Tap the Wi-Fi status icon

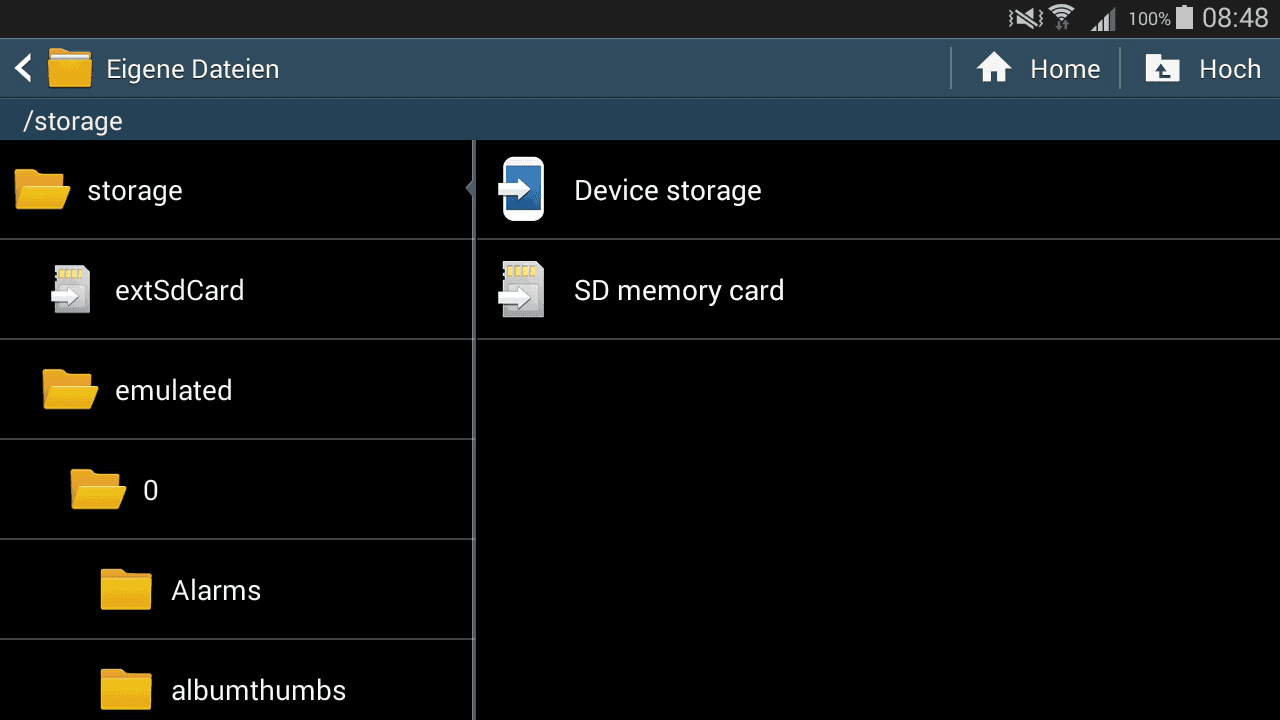click(x=1061, y=18)
